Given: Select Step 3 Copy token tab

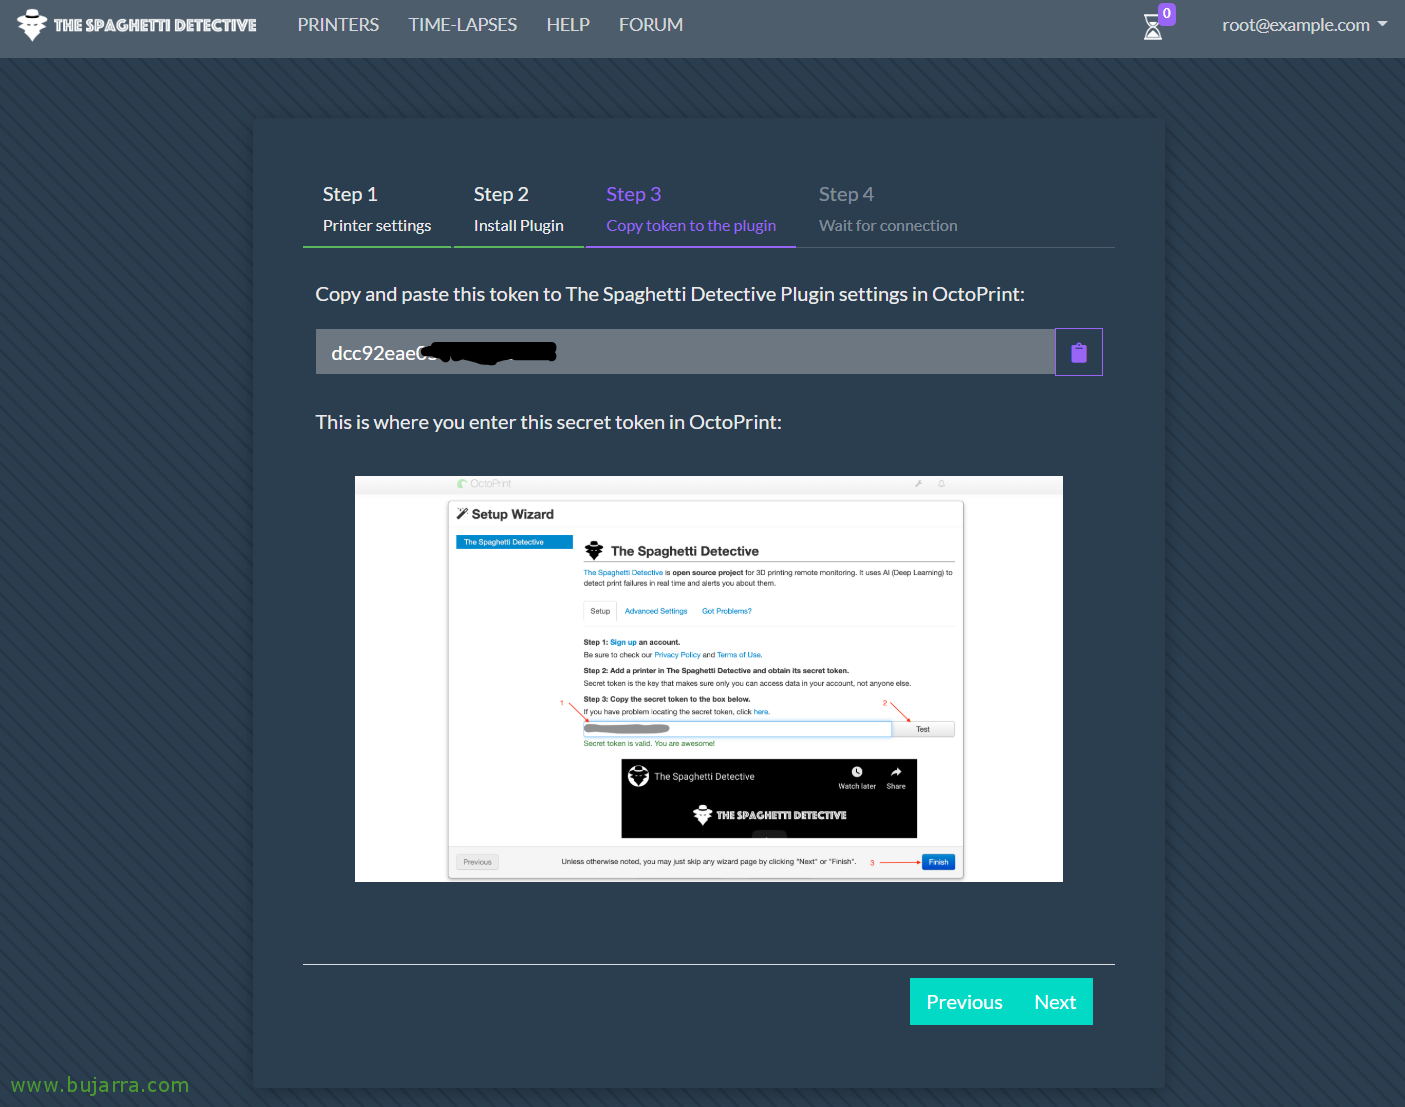Looking at the screenshot, I should point(691,209).
